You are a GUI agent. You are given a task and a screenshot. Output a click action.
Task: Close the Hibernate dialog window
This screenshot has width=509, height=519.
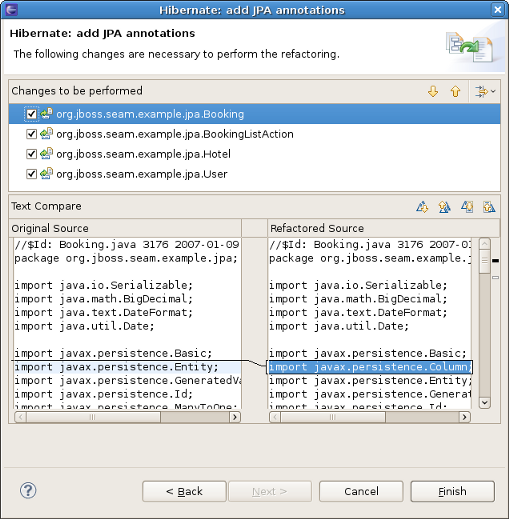pyautogui.click(x=498, y=10)
